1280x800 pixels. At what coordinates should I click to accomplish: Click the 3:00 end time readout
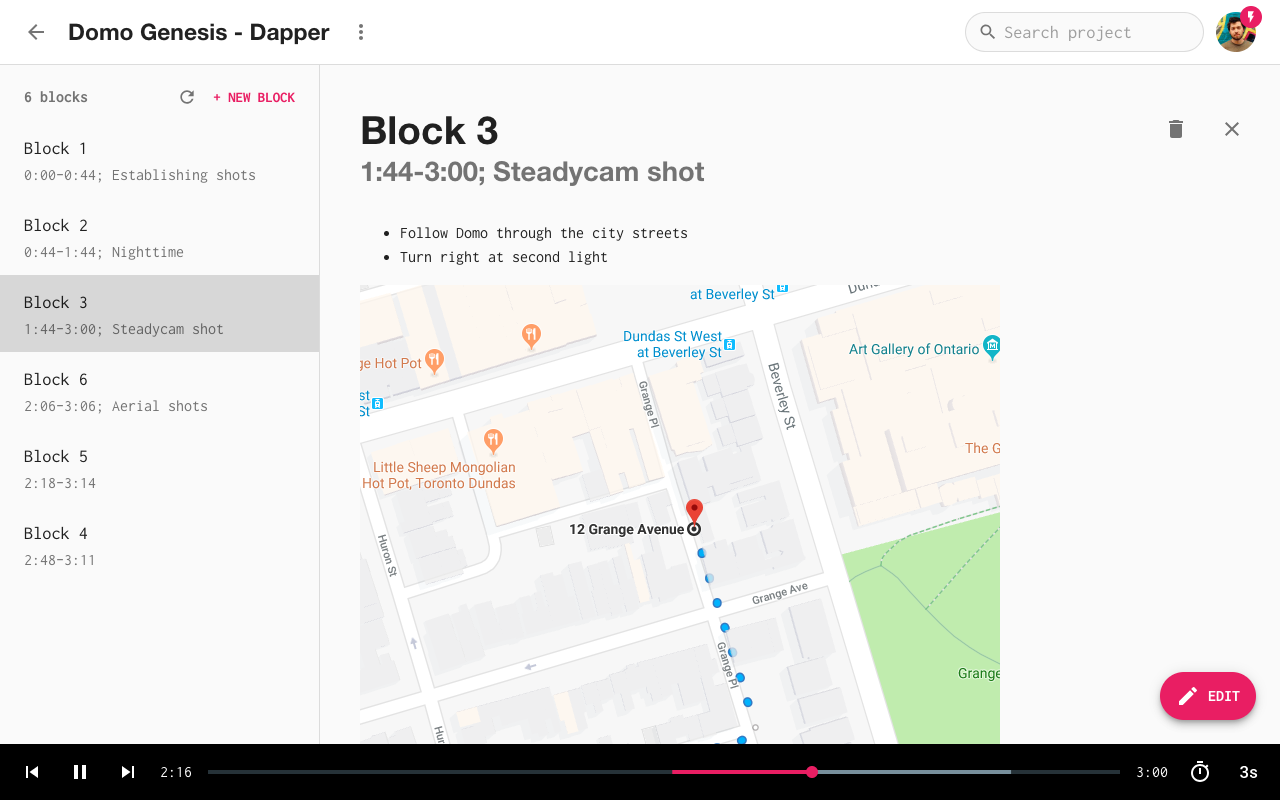1152,772
